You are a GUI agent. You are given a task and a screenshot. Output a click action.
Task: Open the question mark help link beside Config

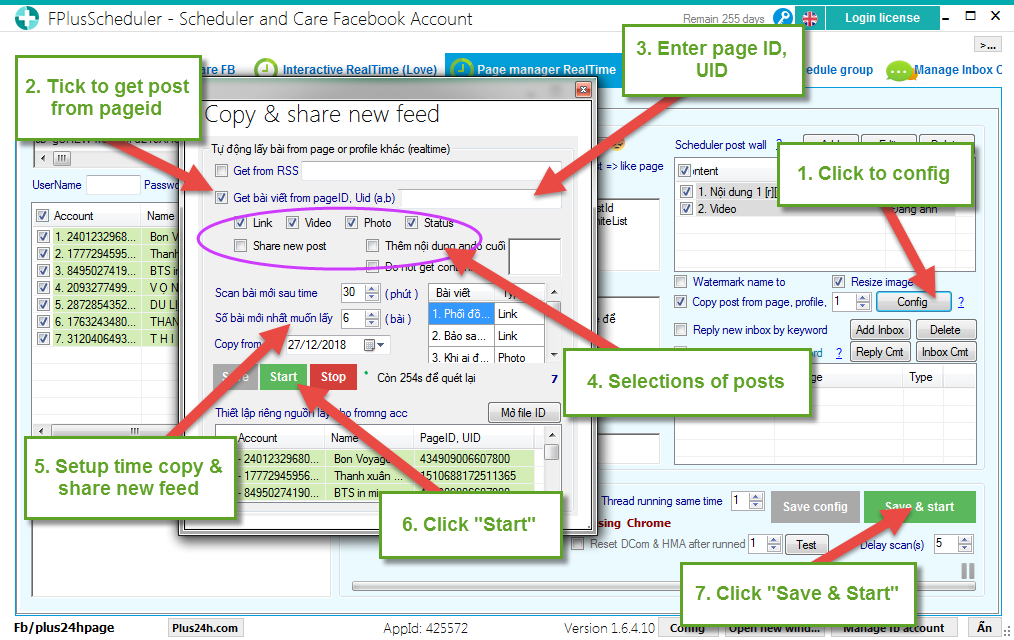pos(961,302)
